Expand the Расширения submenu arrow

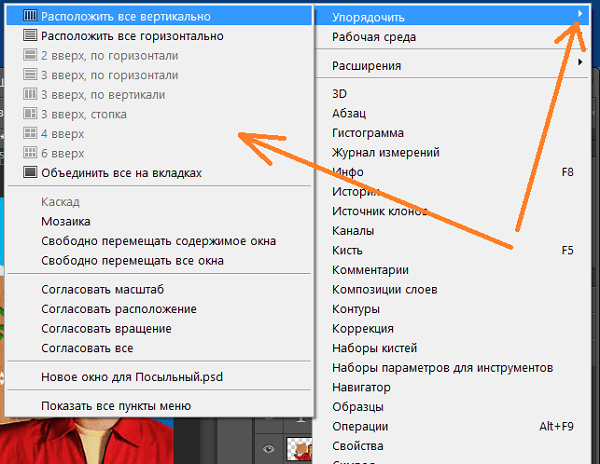(x=580, y=62)
